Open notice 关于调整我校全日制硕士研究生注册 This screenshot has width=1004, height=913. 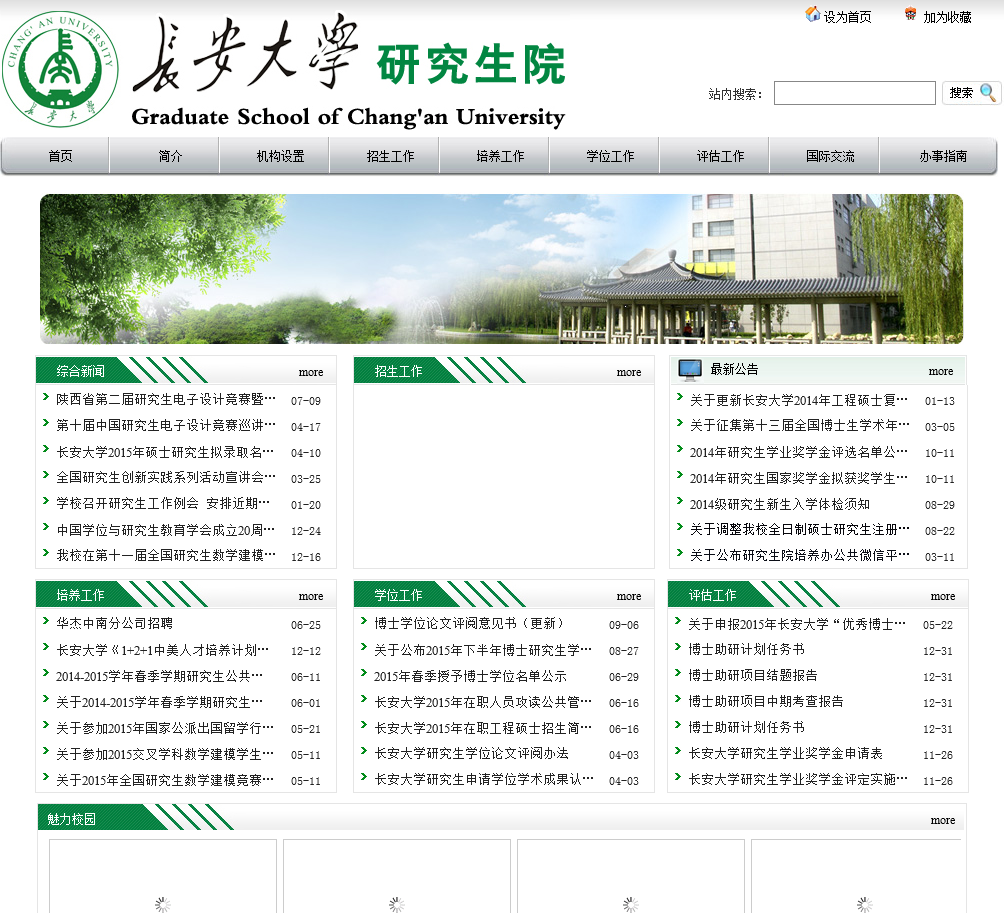(800, 529)
